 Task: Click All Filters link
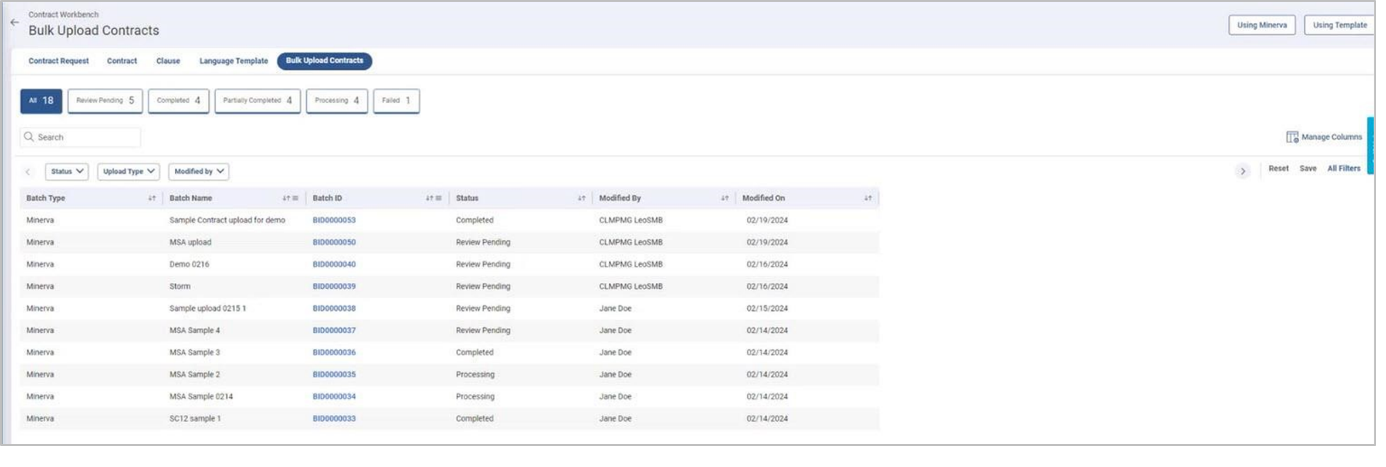pyautogui.click(x=1343, y=169)
